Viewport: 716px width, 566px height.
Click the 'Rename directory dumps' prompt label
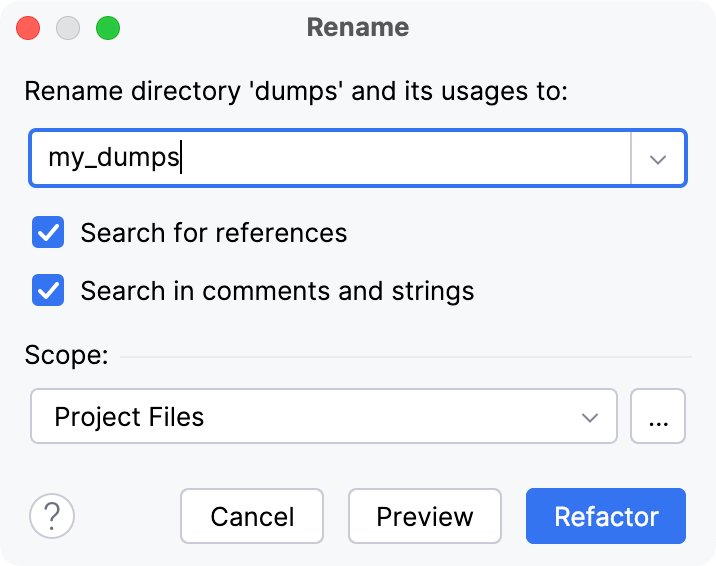tap(296, 92)
